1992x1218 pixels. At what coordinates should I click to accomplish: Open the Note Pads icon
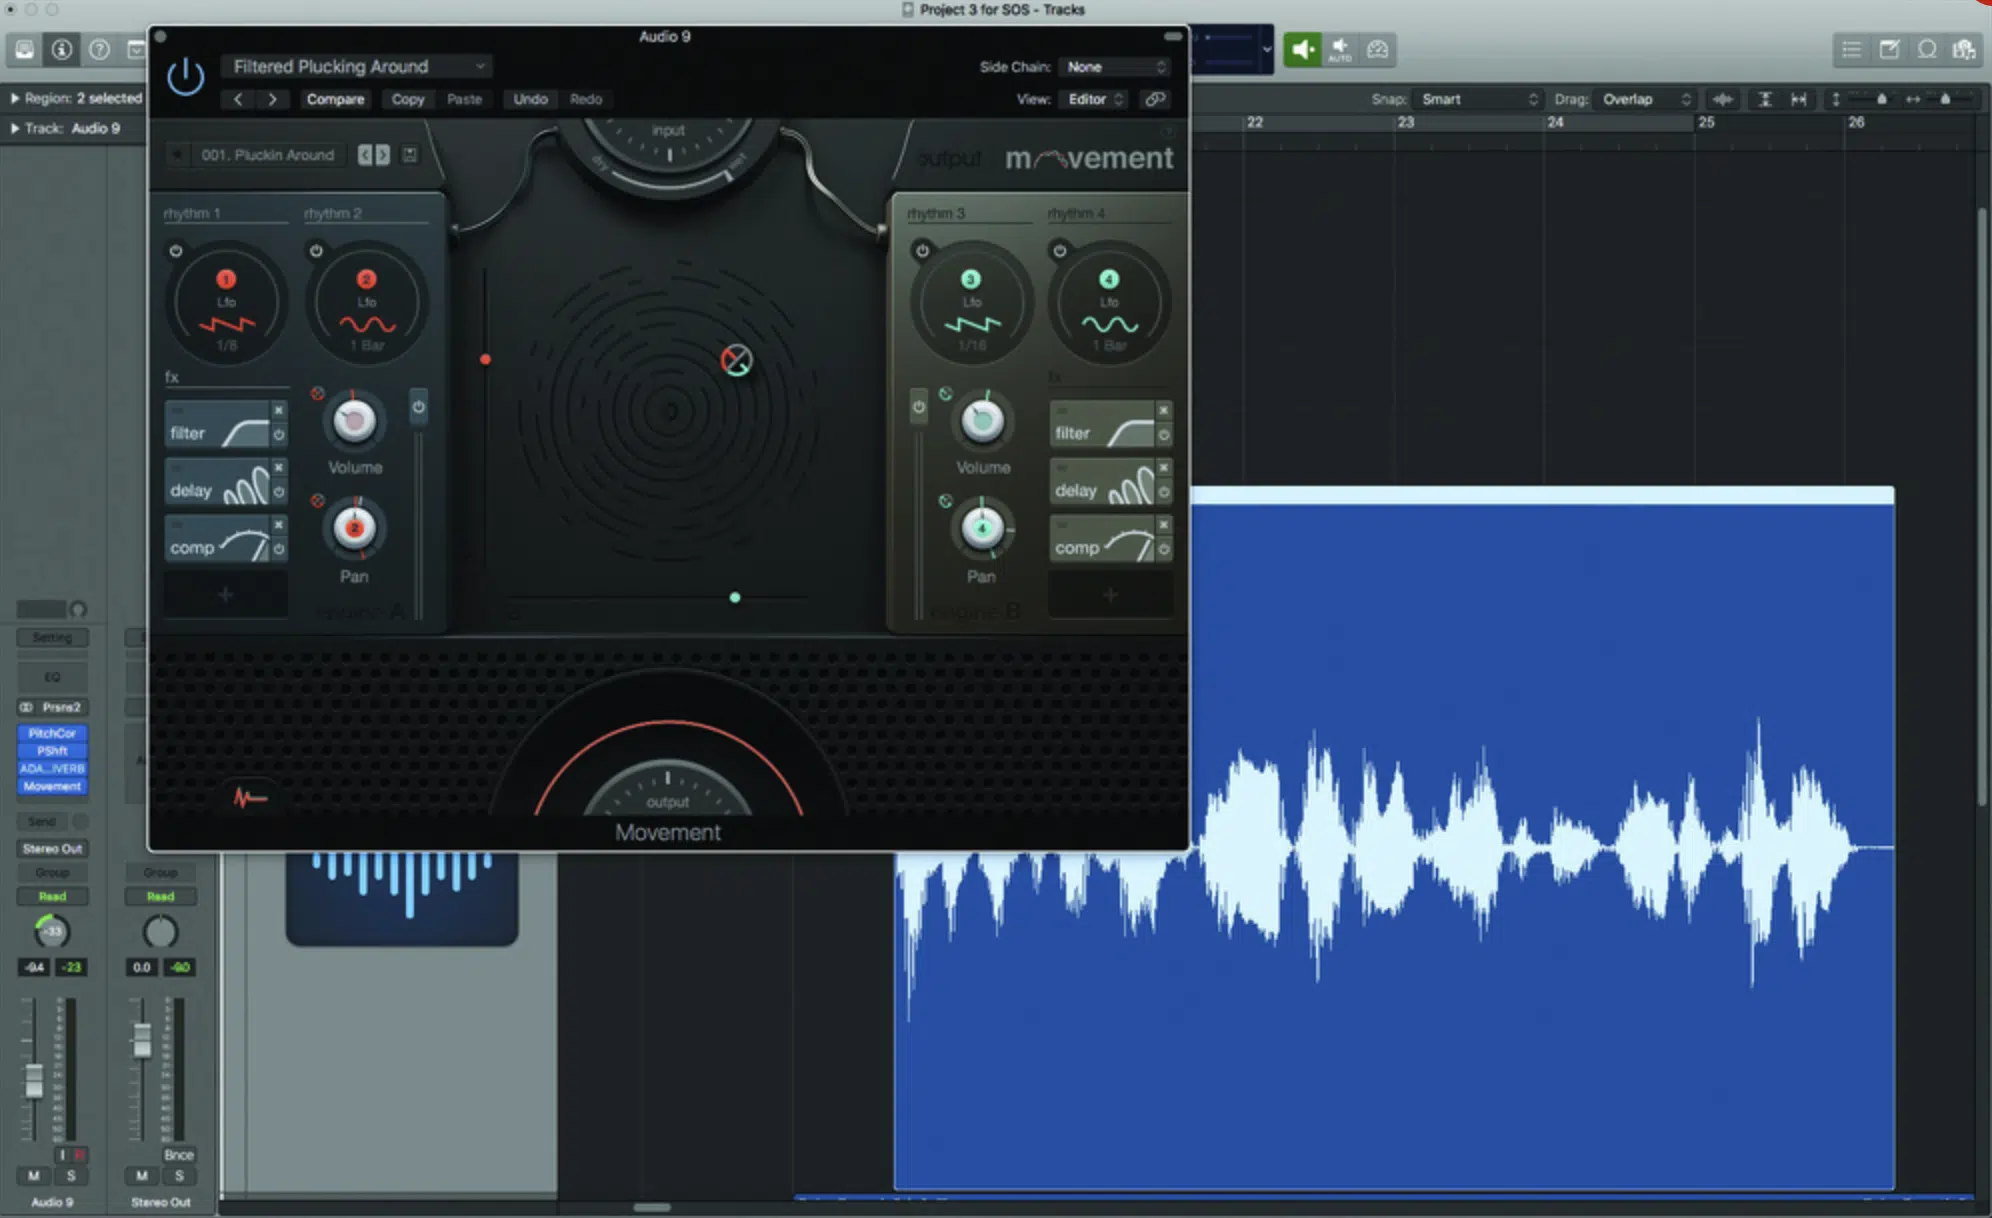[x=1889, y=49]
